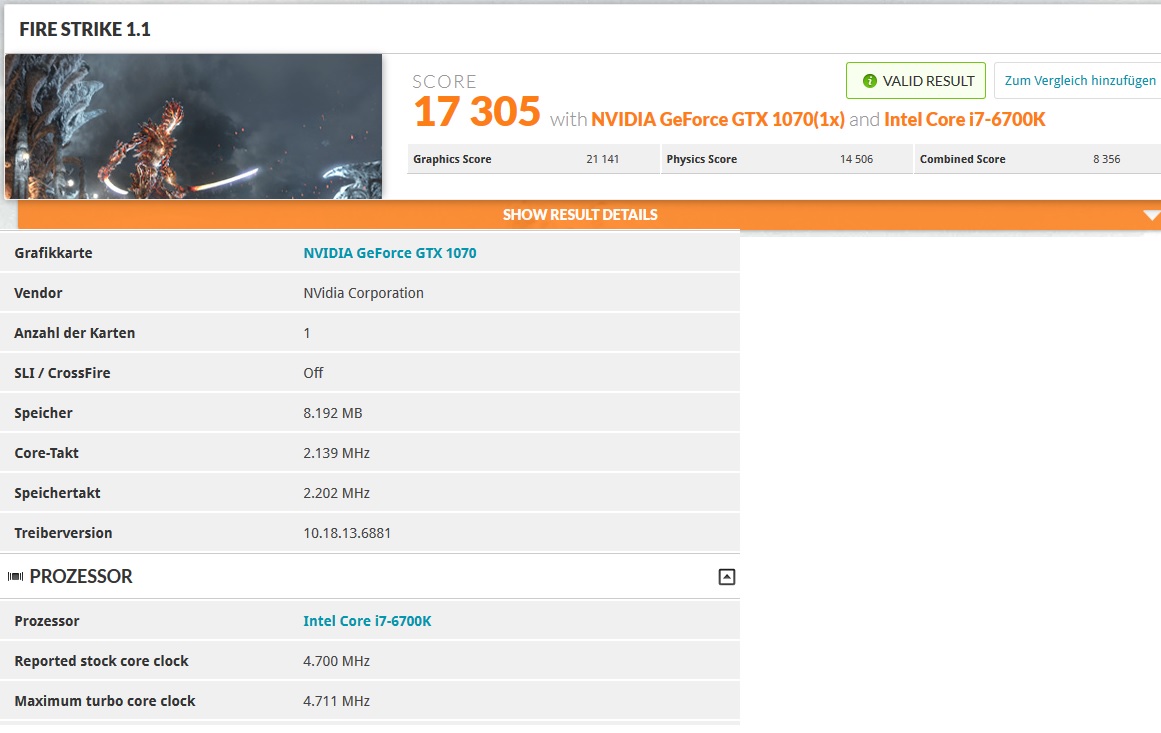Image resolution: width=1161 pixels, height=733 pixels.
Task: Expand Show Result Details arrow
Action: click(x=1151, y=215)
